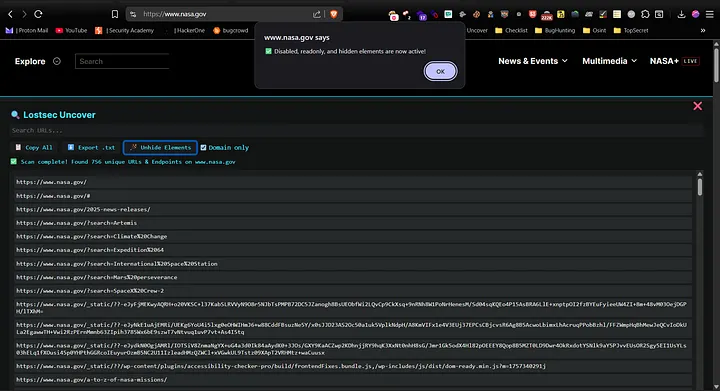720x391 pixels.
Task: Open the TopSecret bookmarks folder
Action: point(631,30)
